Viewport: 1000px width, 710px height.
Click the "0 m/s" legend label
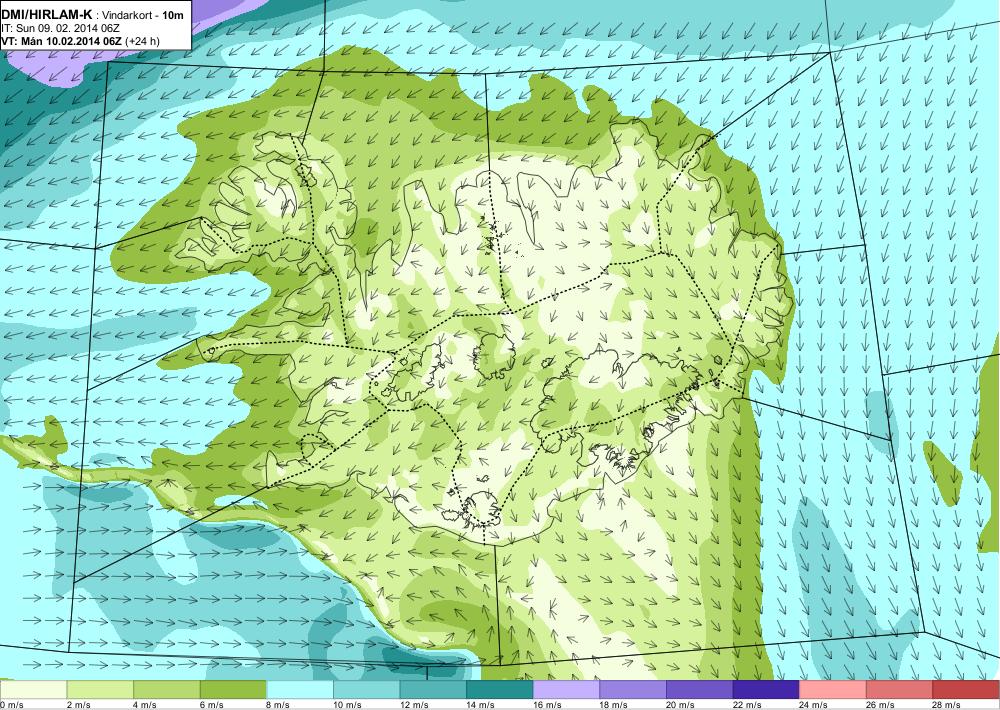11,705
